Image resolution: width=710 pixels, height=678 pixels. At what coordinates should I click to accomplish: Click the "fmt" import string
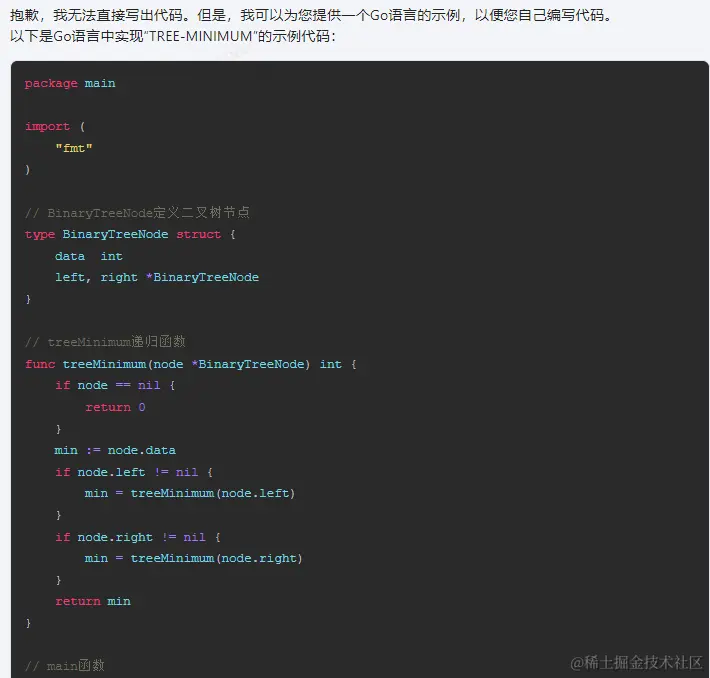74,148
